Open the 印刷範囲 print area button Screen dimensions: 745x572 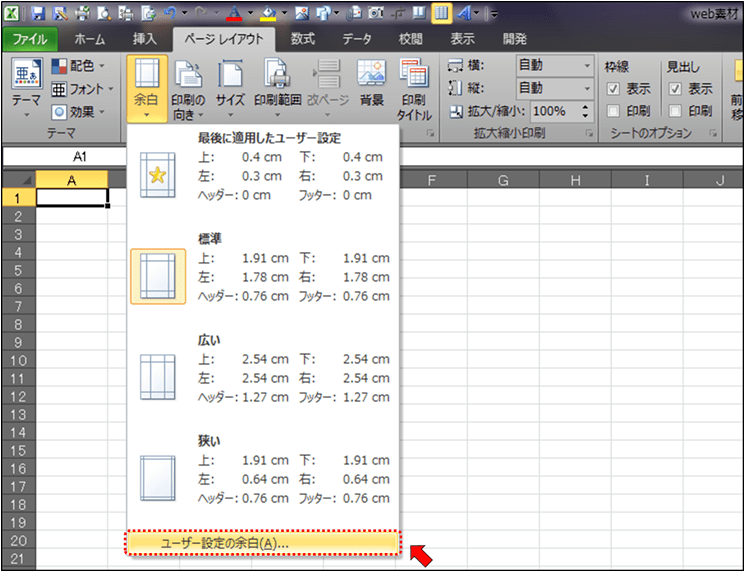pyautogui.click(x=277, y=88)
